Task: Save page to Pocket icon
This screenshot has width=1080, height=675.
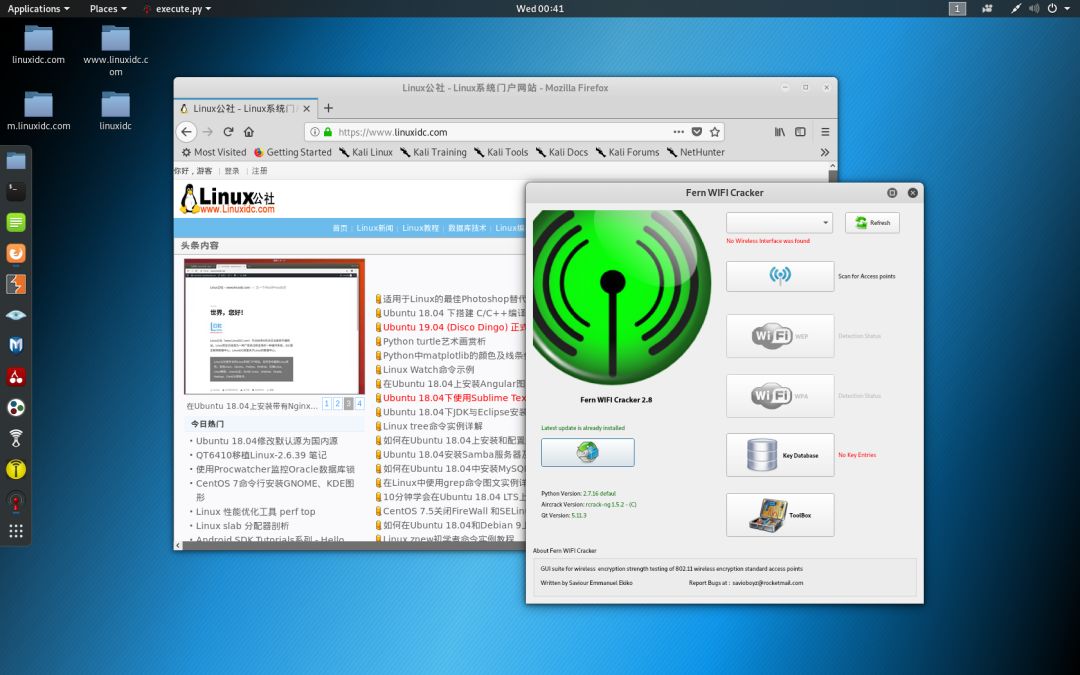Action: (x=696, y=132)
